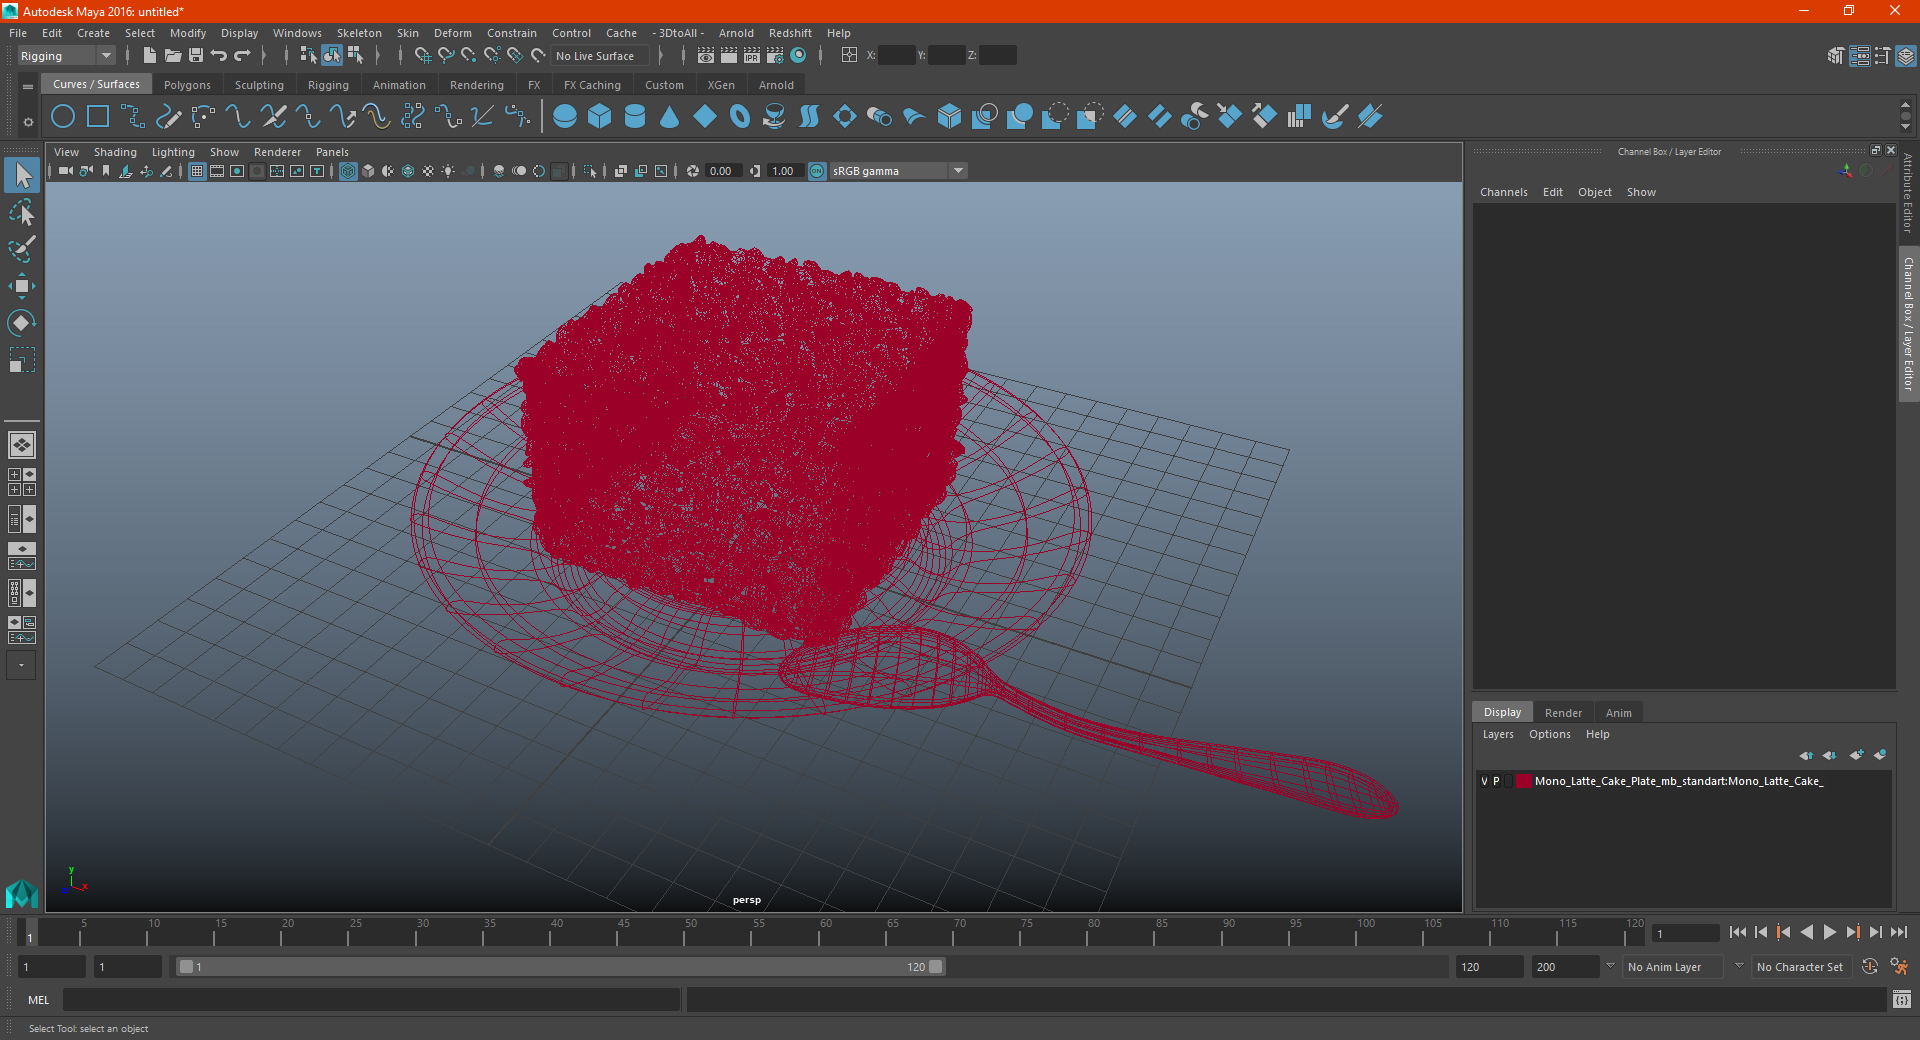Open shelf tab selector menu icon
Screen dimensions: 1920x1040
(x=28, y=87)
